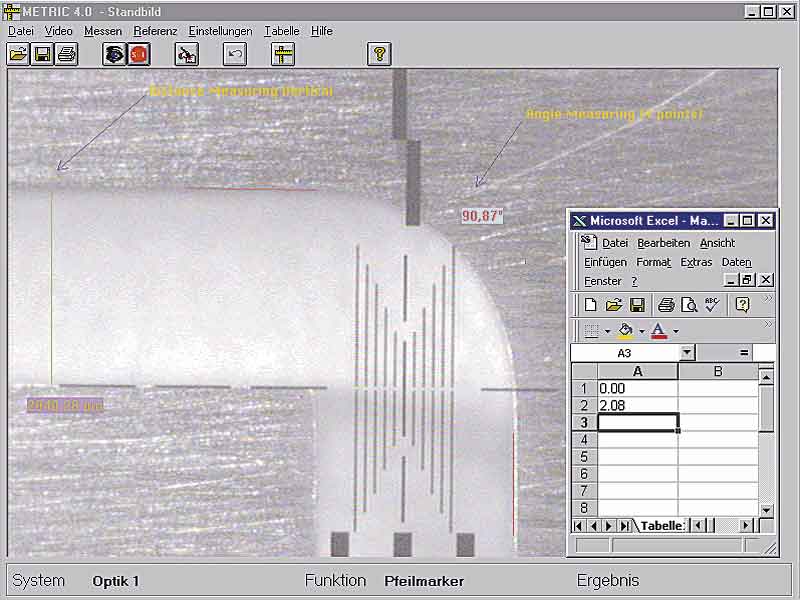Open the fill color dropdown arrow in Excel
800x600 pixels.
641,331
